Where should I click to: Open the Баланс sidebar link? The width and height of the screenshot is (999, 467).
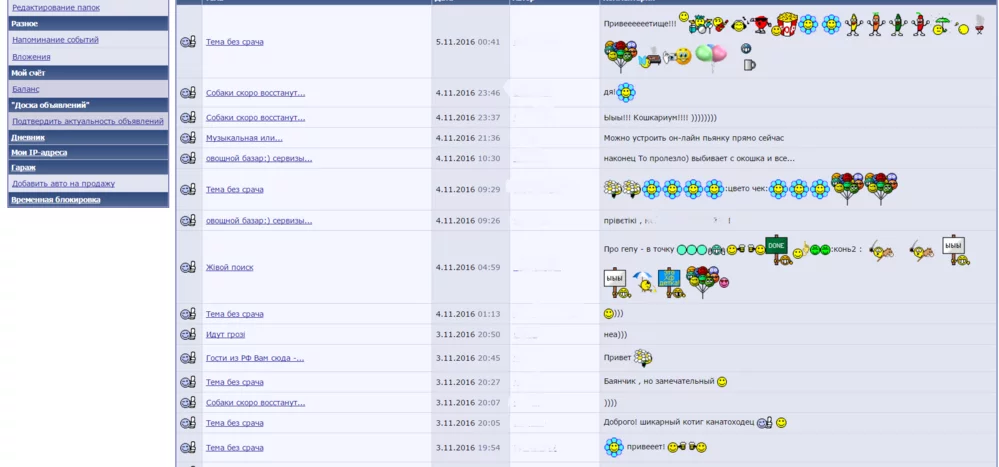point(25,89)
